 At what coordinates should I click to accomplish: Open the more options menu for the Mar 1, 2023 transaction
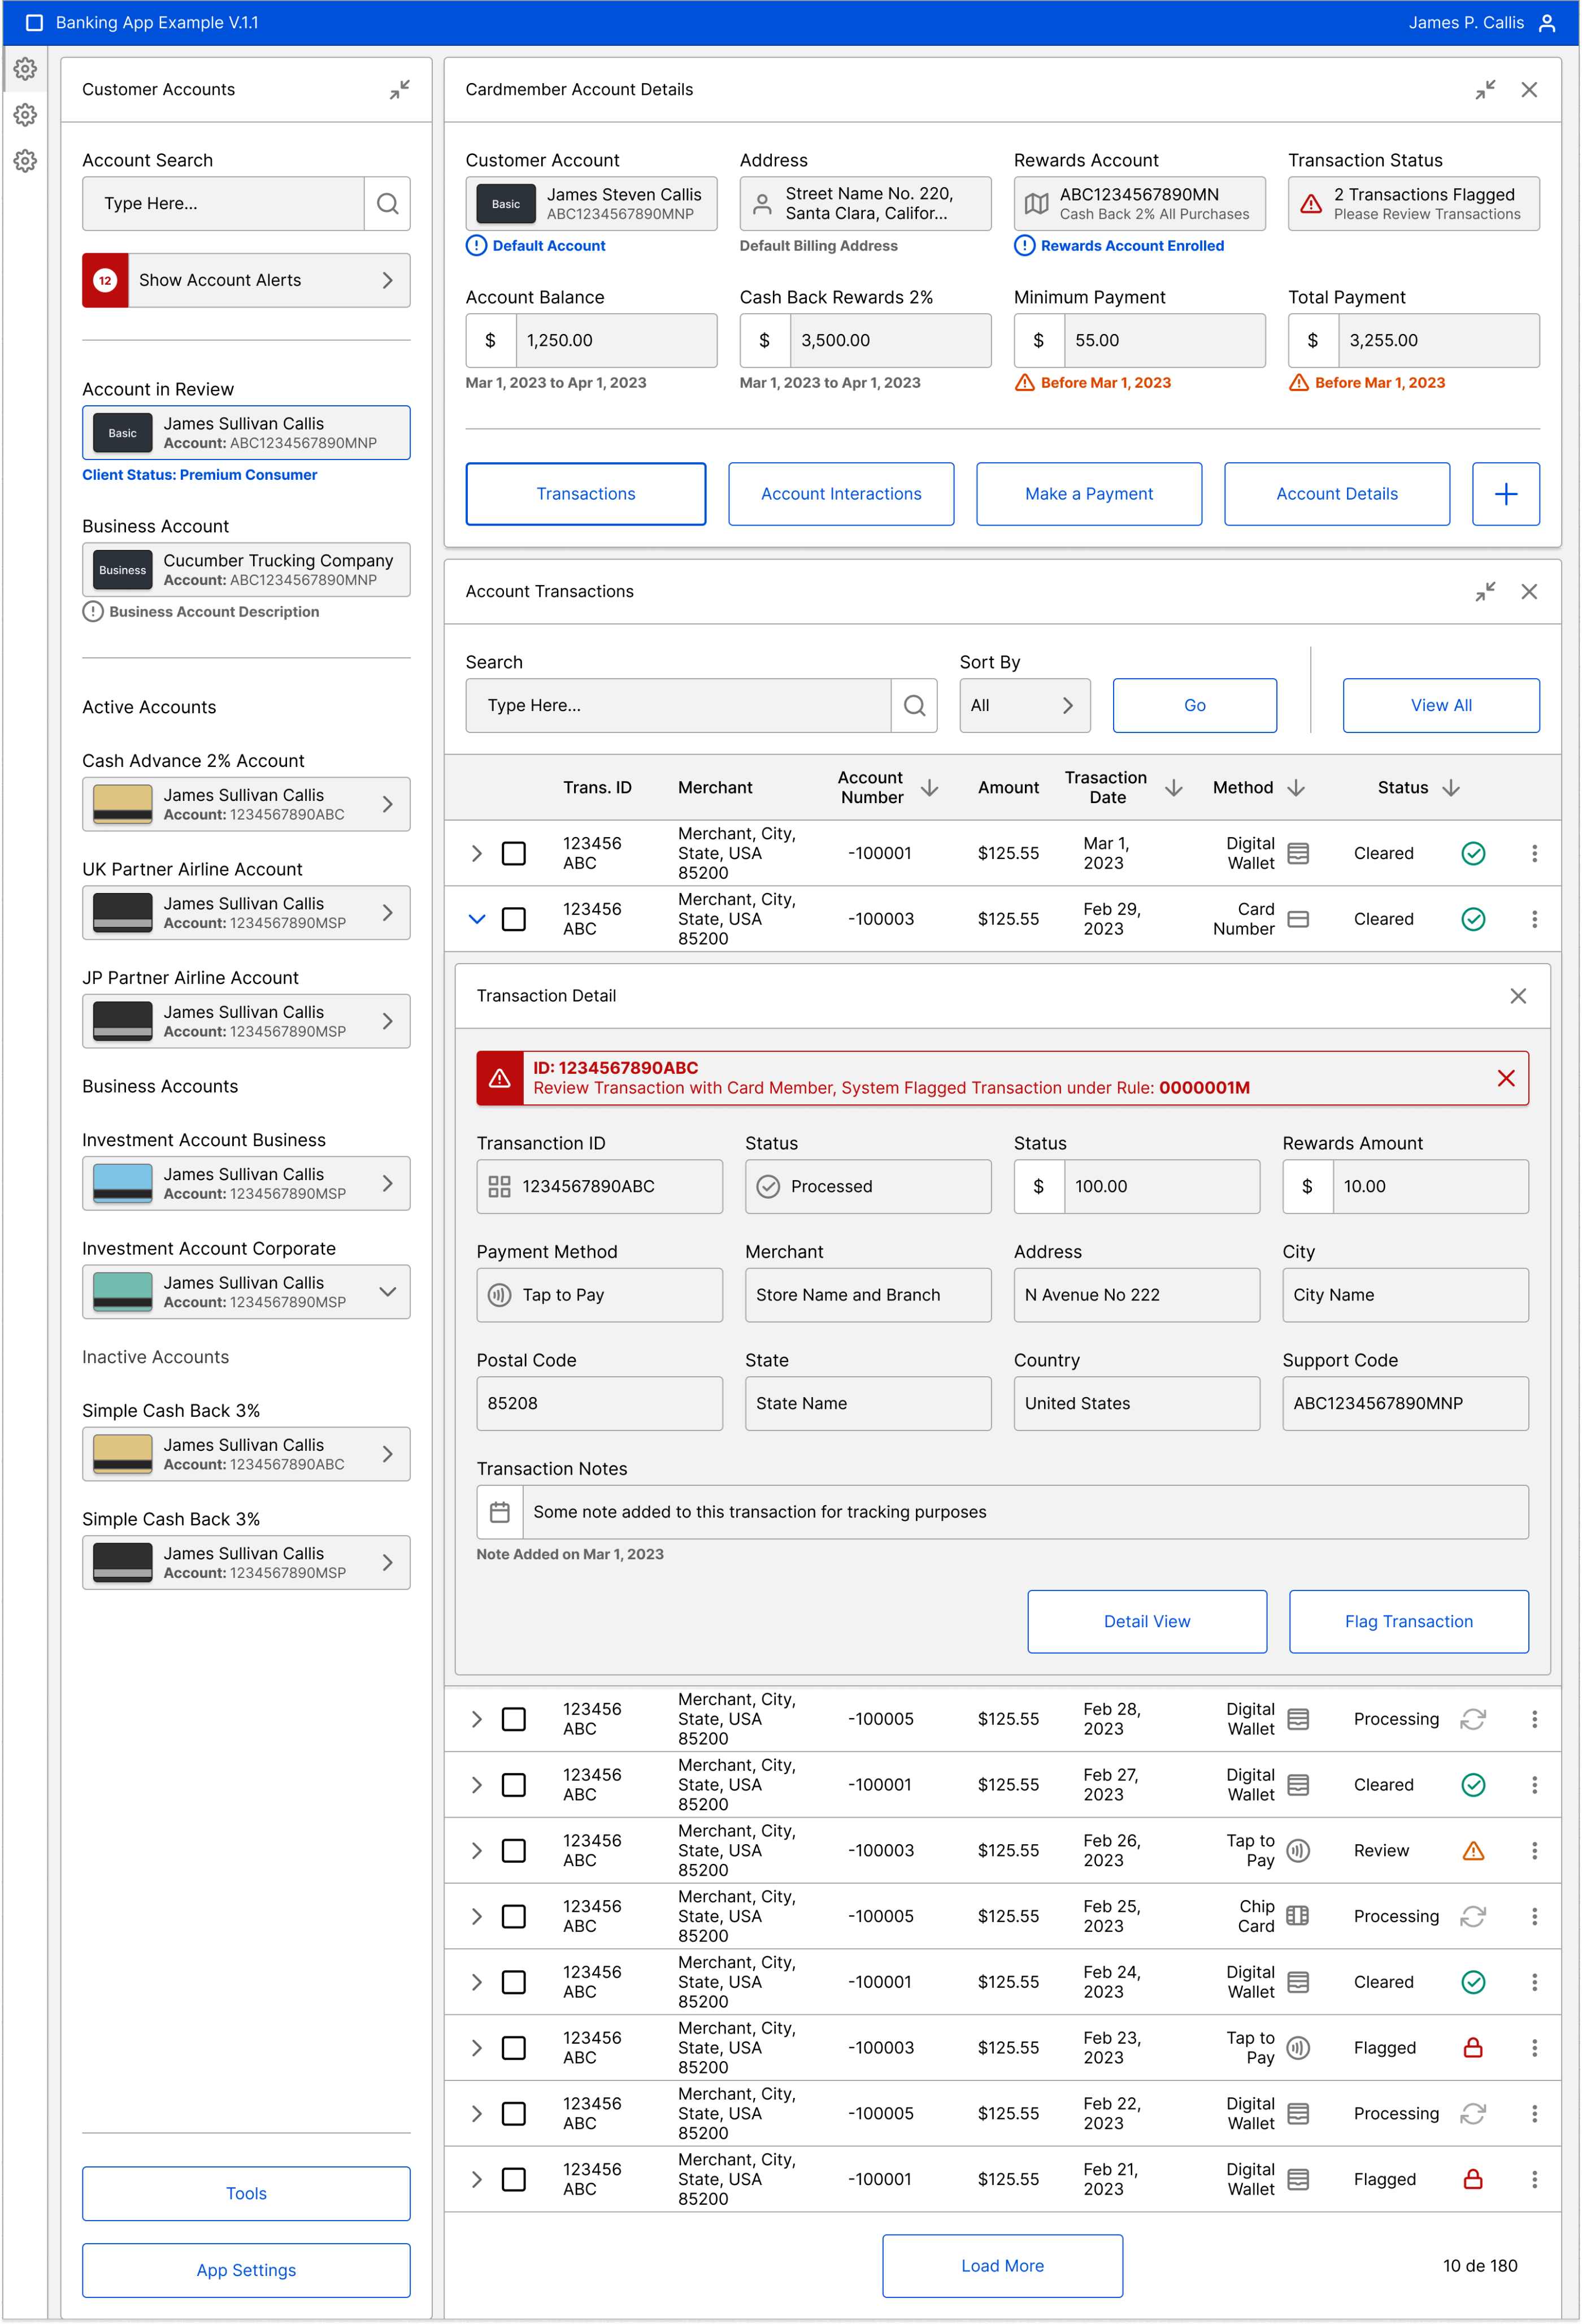coord(1534,854)
